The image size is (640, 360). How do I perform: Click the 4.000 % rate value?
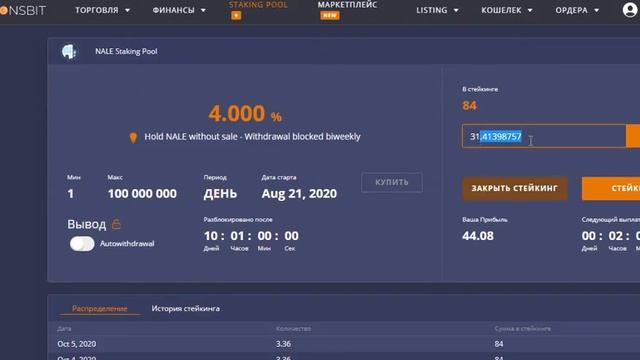(245, 113)
